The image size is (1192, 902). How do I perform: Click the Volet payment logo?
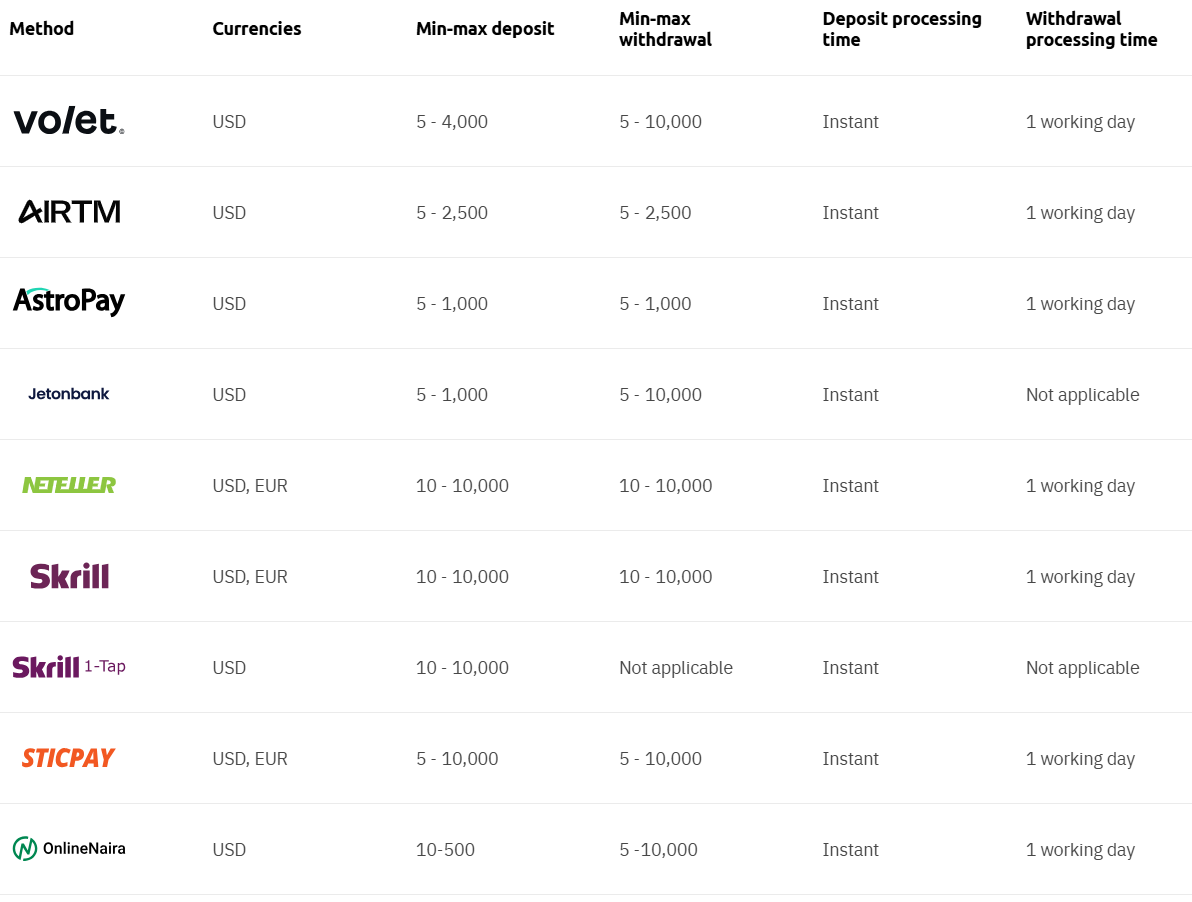point(68,121)
